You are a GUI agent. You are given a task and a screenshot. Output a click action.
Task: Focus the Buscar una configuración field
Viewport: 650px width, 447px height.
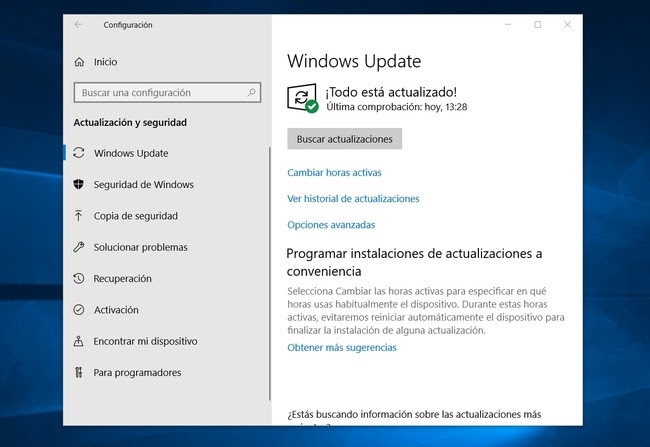click(167, 92)
